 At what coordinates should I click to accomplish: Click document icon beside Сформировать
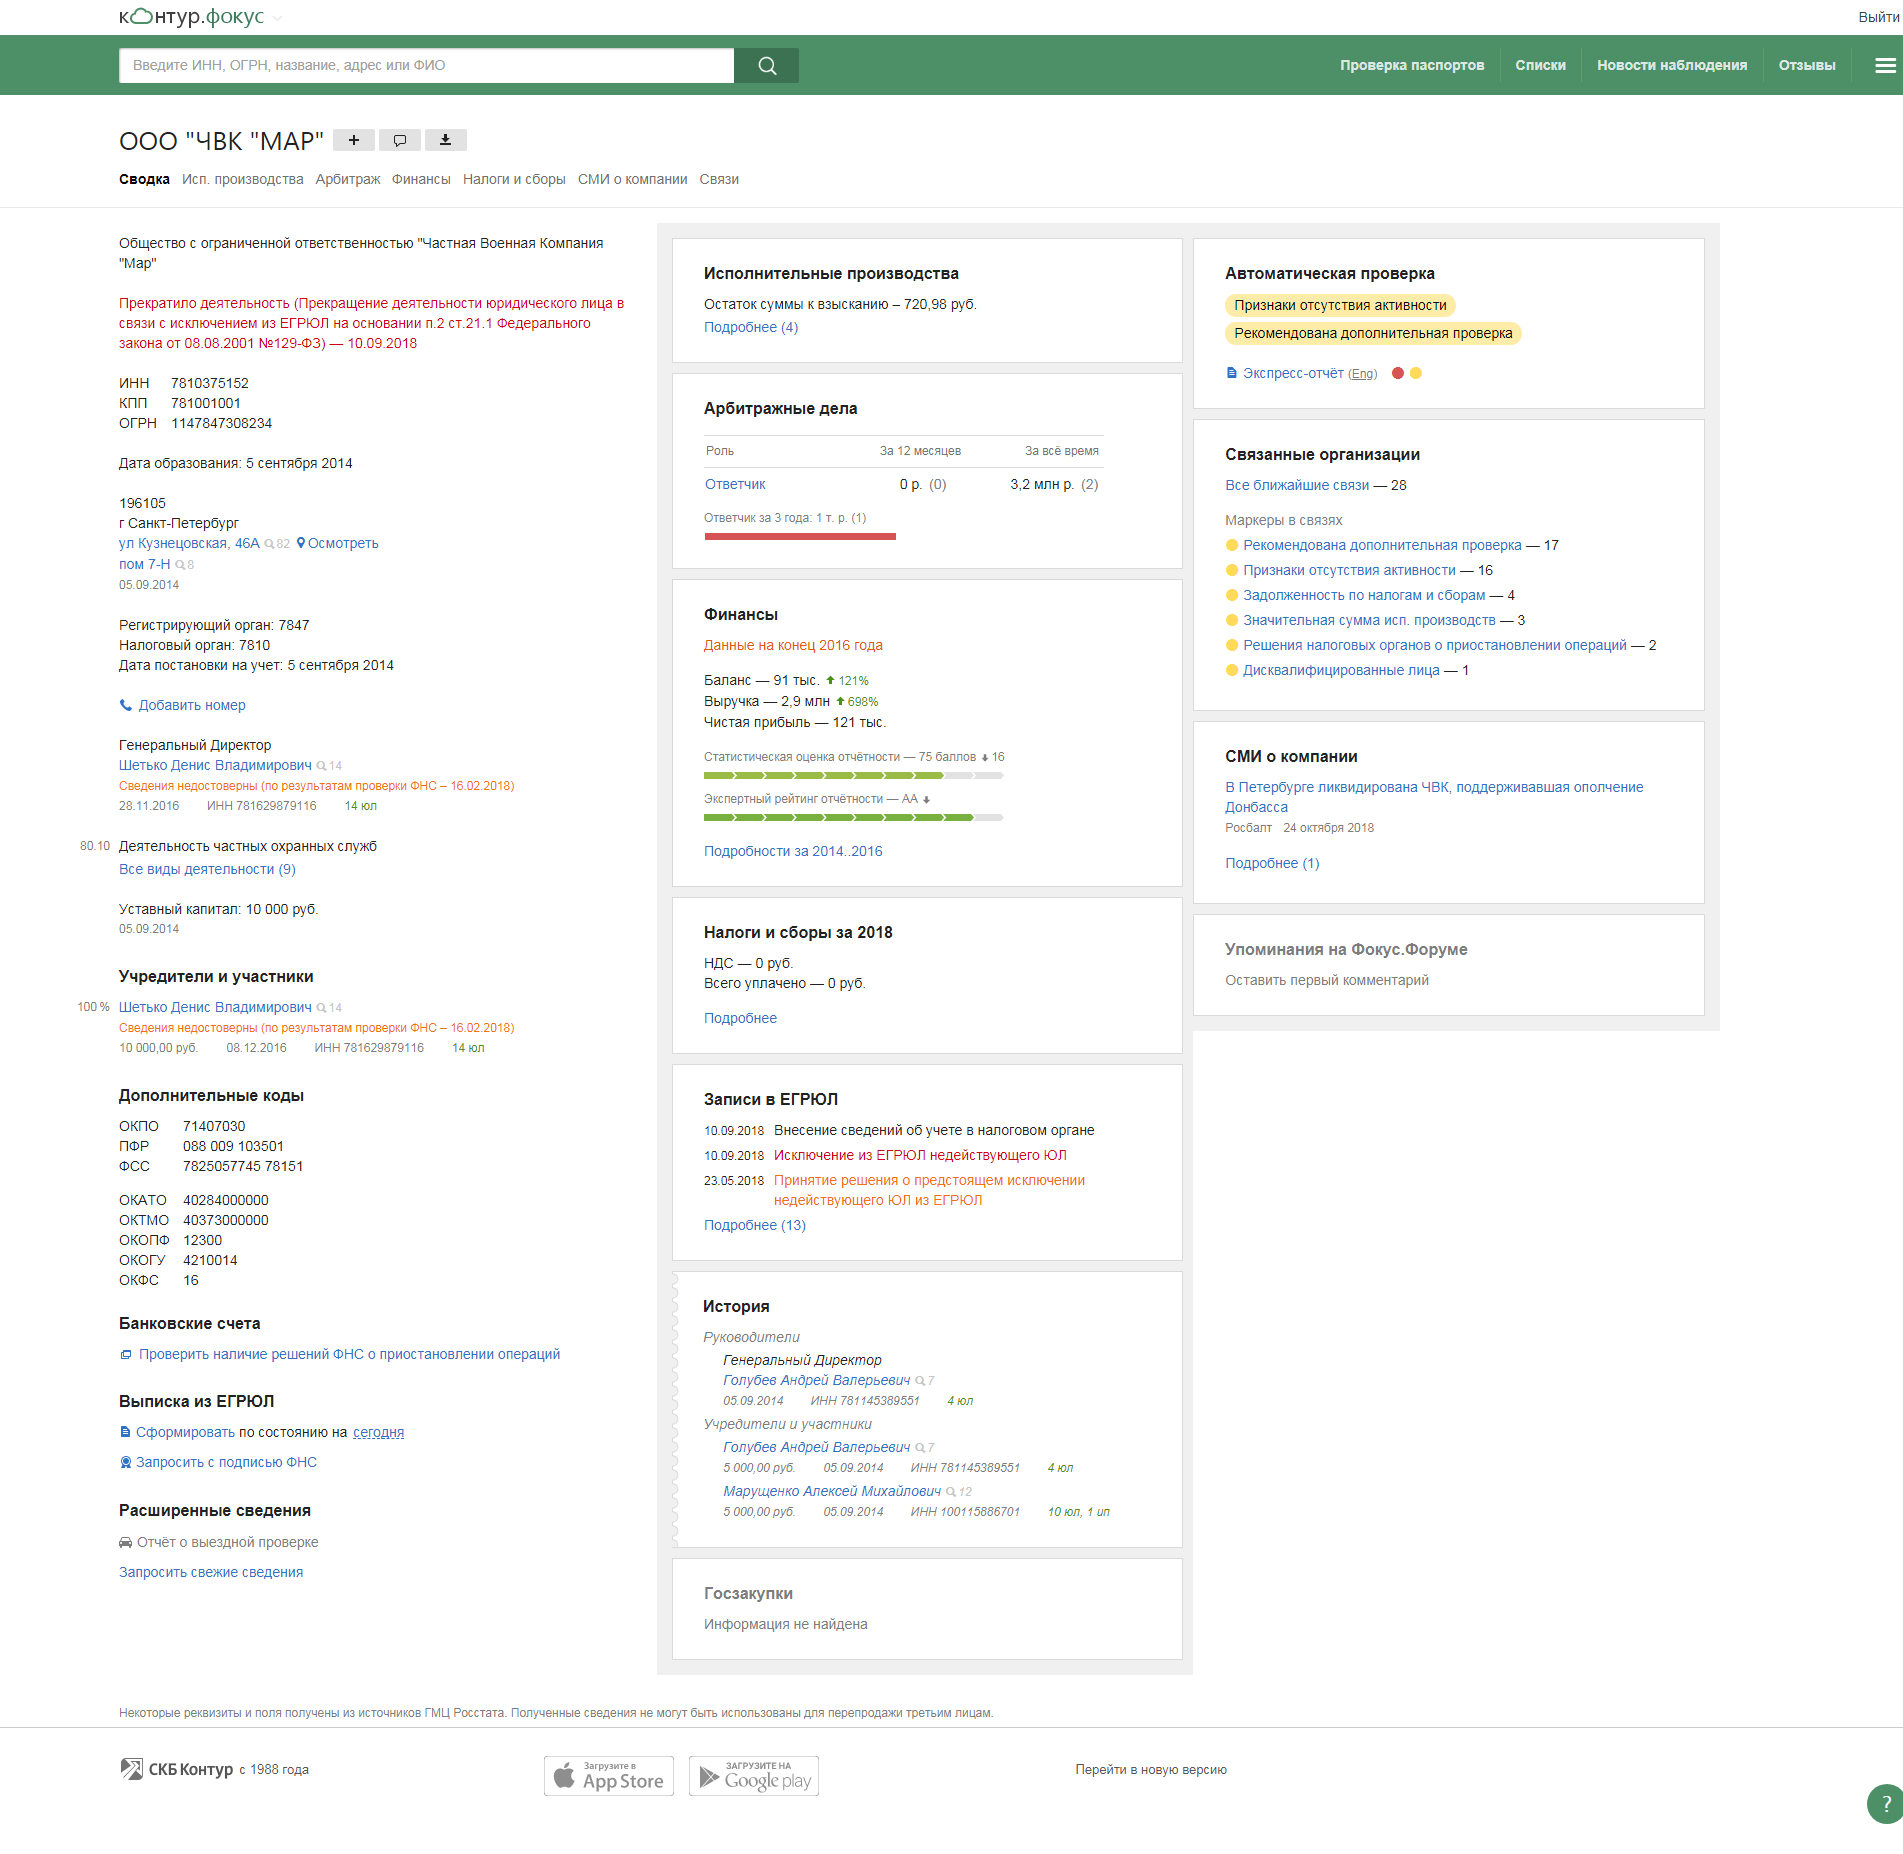[125, 1432]
